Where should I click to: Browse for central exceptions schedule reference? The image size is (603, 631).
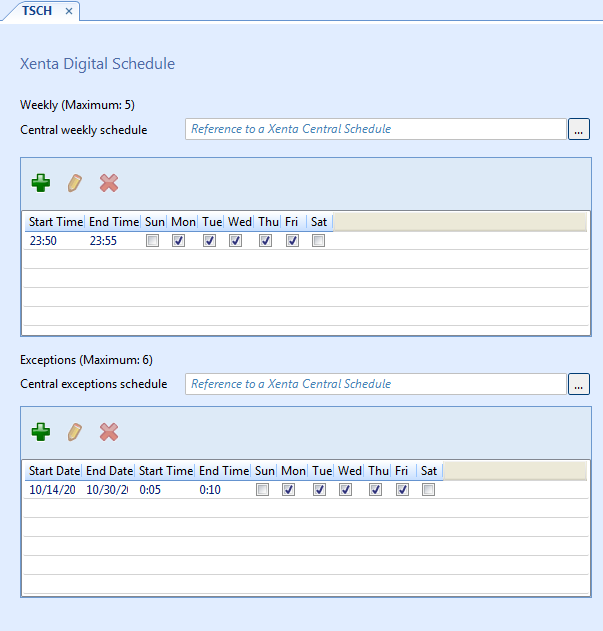(579, 384)
